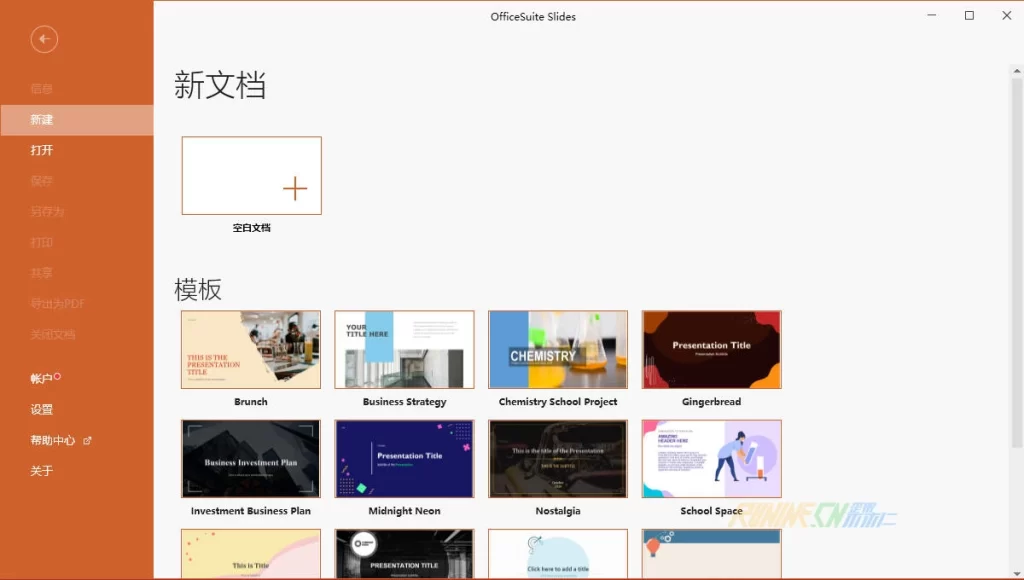This screenshot has height=580, width=1024.
Task: Select the Business Strategy template
Action: coord(404,350)
